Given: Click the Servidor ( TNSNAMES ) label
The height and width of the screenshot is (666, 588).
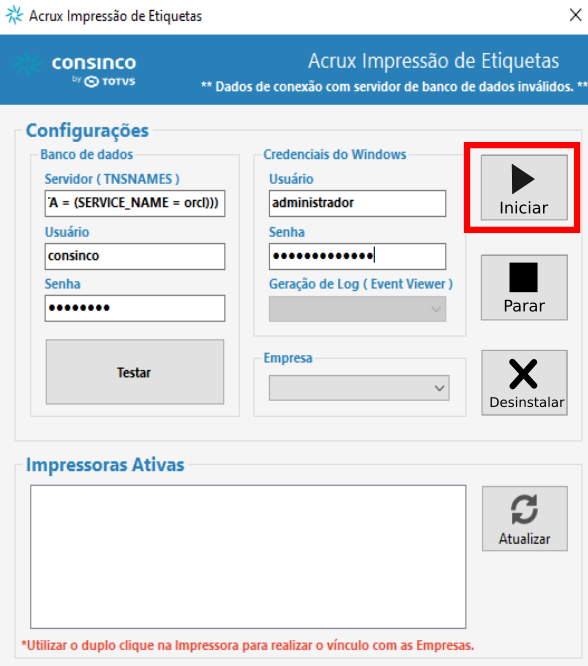Looking at the screenshot, I should (112, 179).
